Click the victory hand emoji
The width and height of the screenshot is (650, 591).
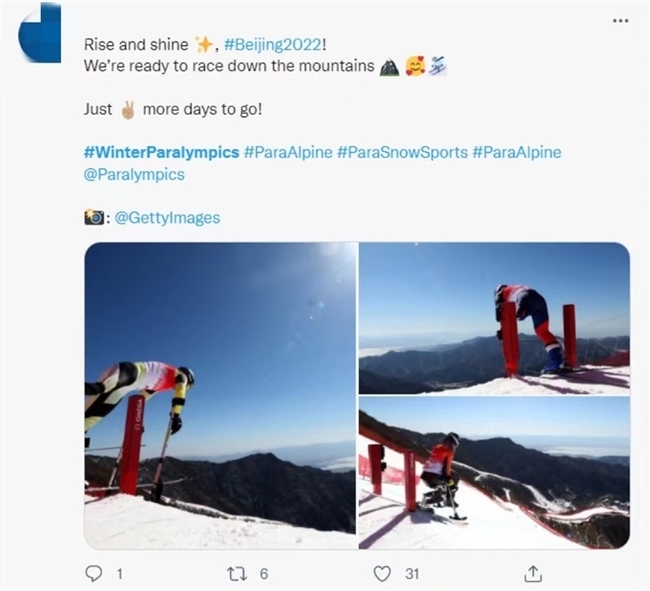pos(128,110)
